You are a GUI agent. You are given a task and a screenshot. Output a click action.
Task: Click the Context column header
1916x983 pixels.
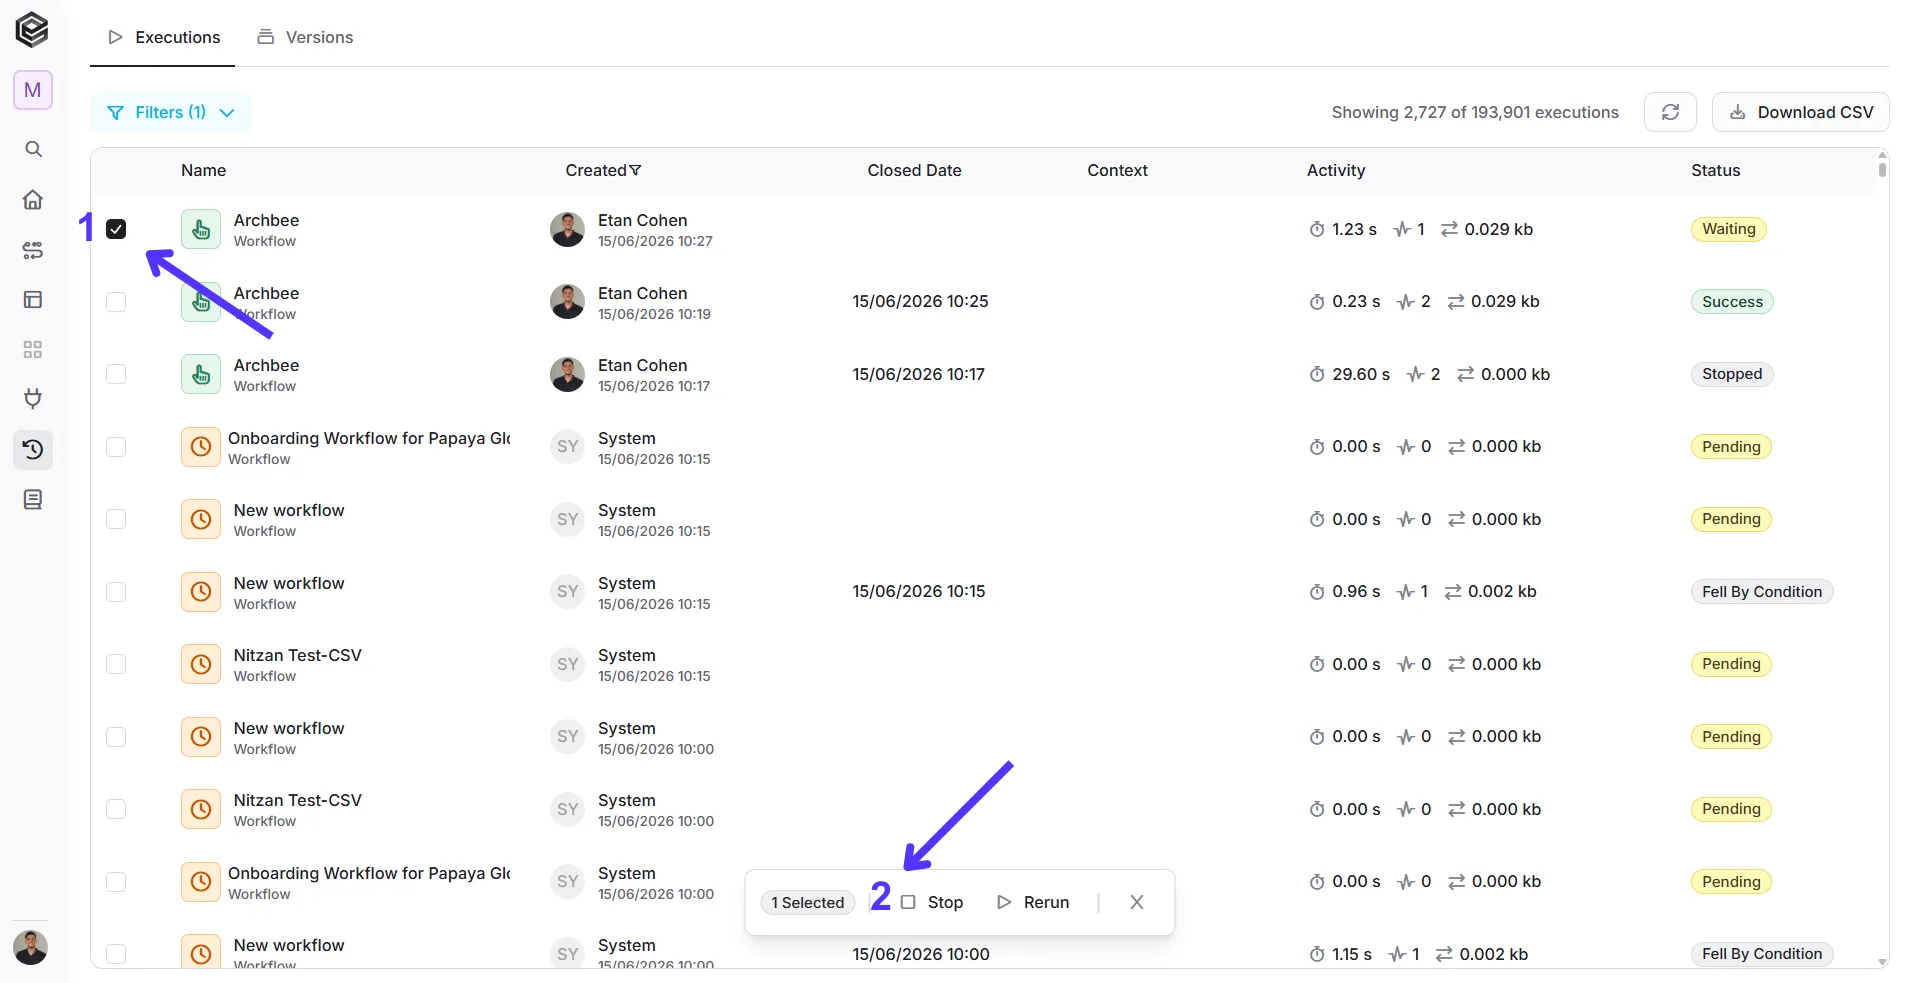(x=1118, y=170)
